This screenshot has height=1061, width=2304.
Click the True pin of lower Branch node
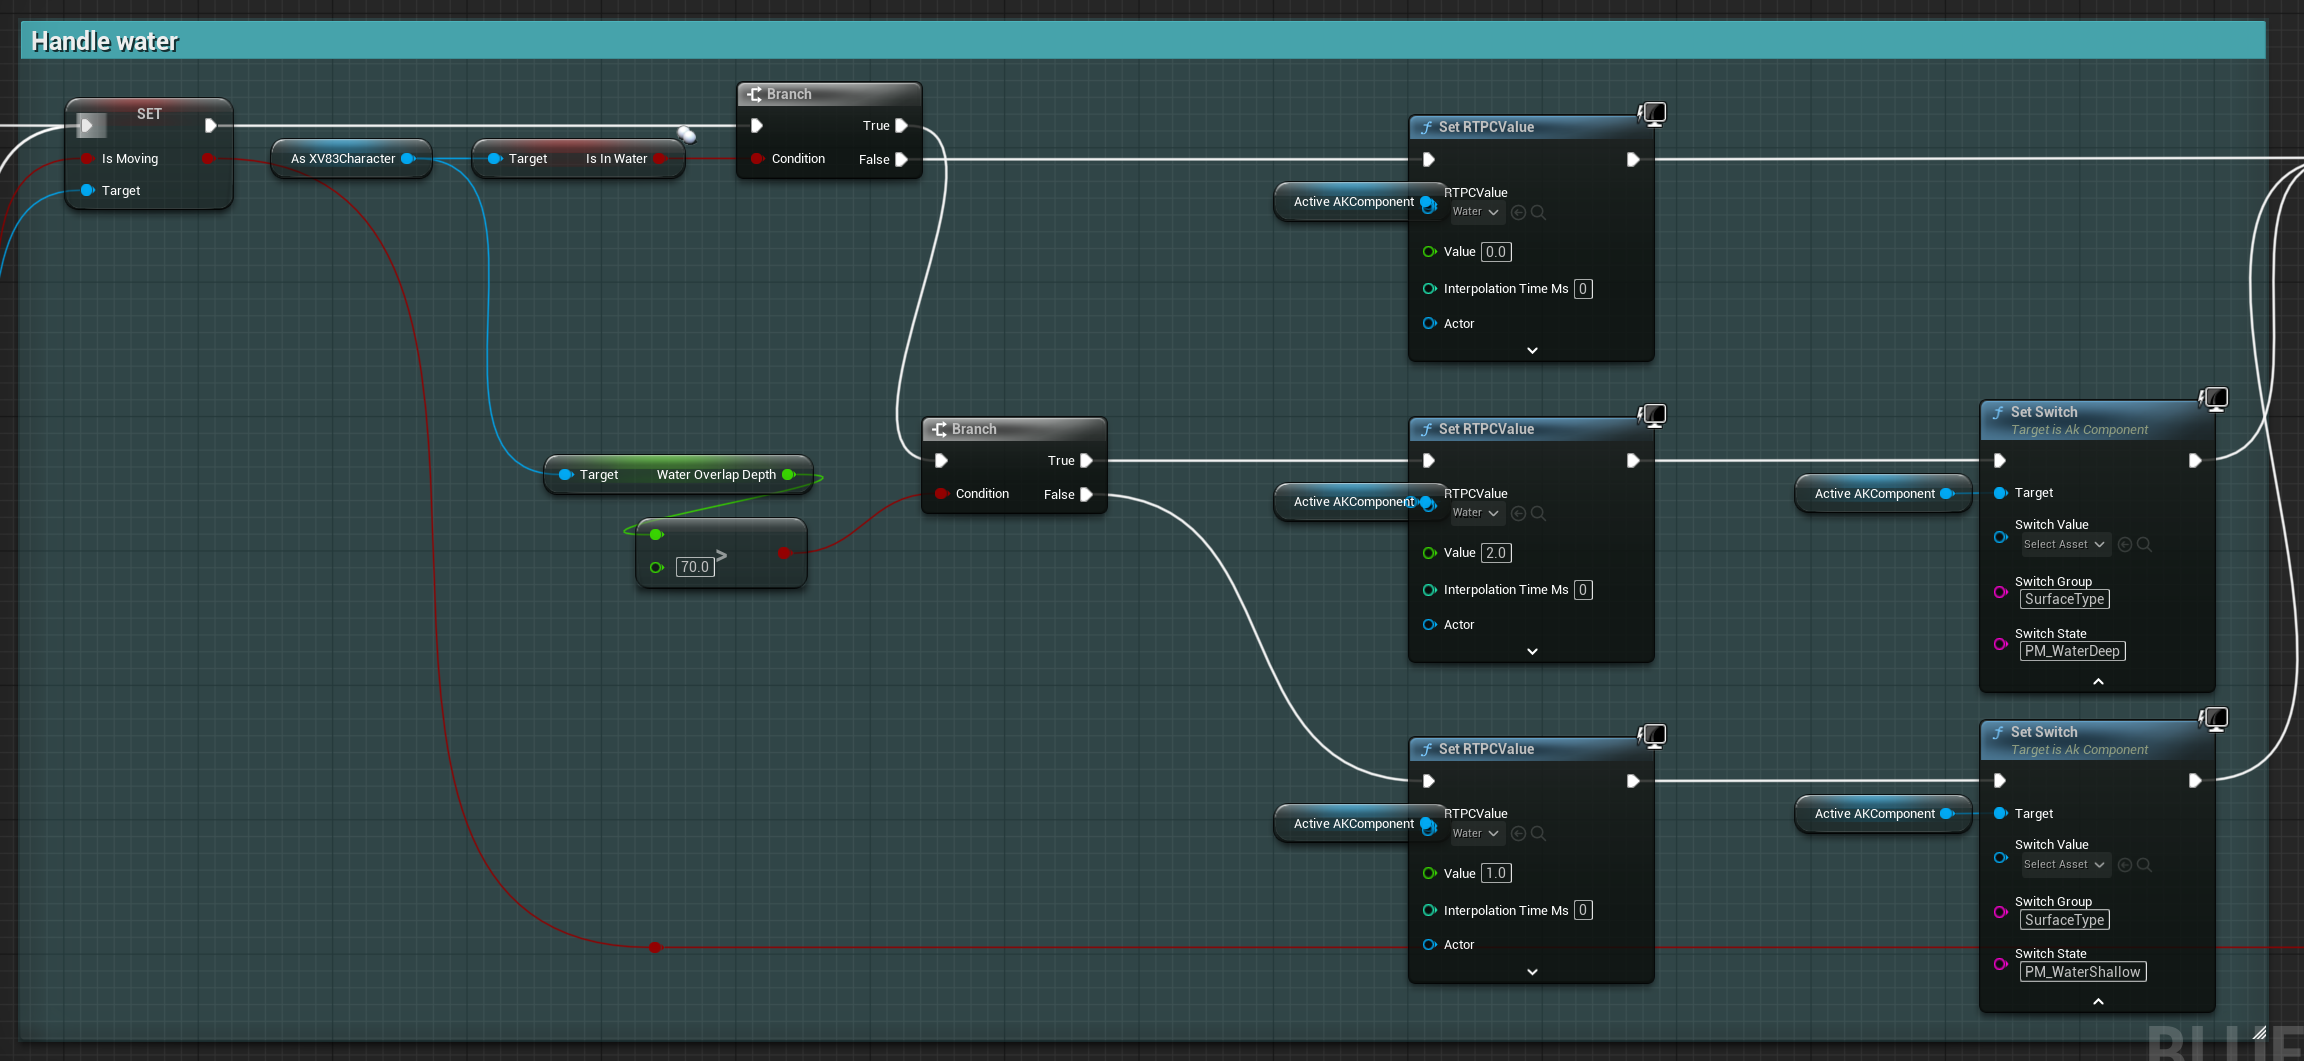click(1086, 460)
